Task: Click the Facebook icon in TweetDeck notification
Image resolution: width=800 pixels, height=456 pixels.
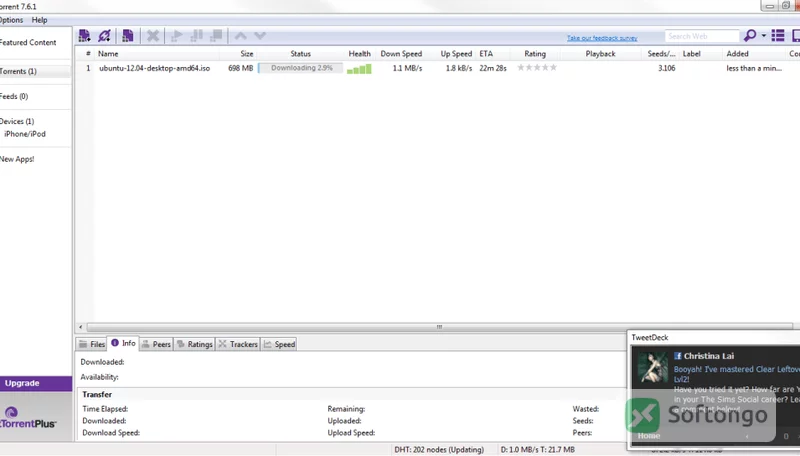Action: coord(678,356)
